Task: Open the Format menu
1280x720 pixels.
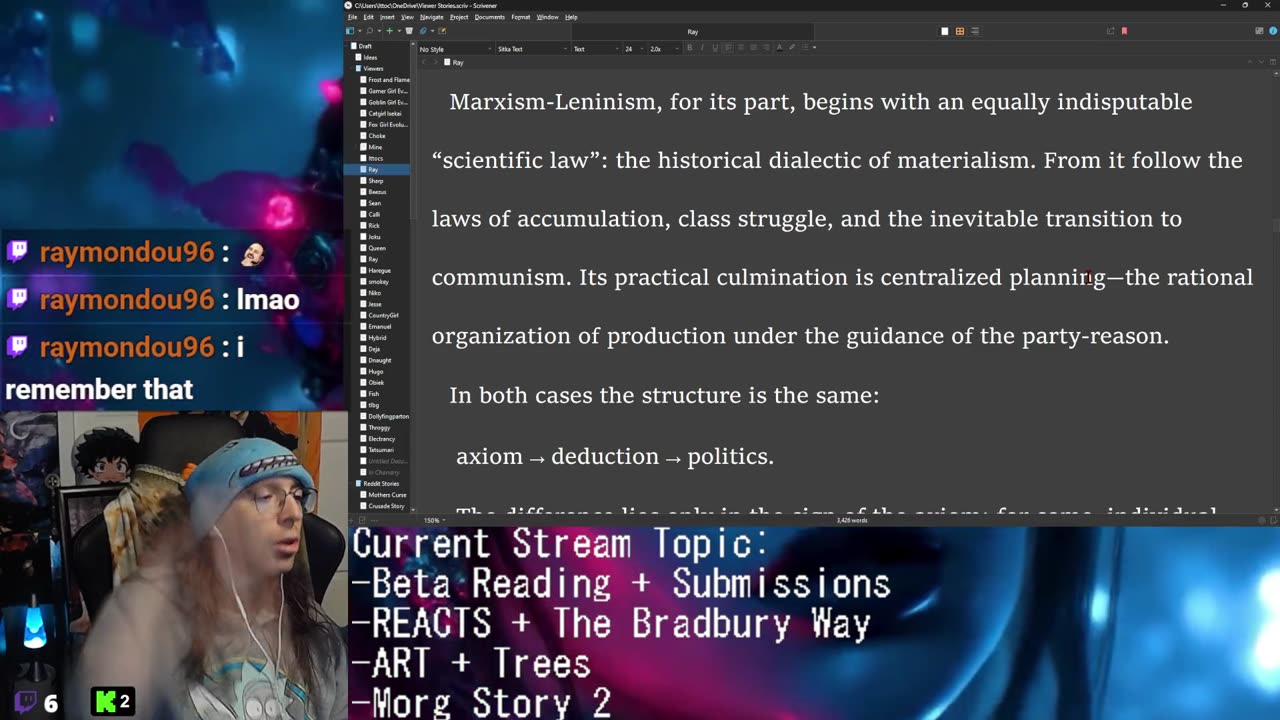Action: (x=520, y=17)
